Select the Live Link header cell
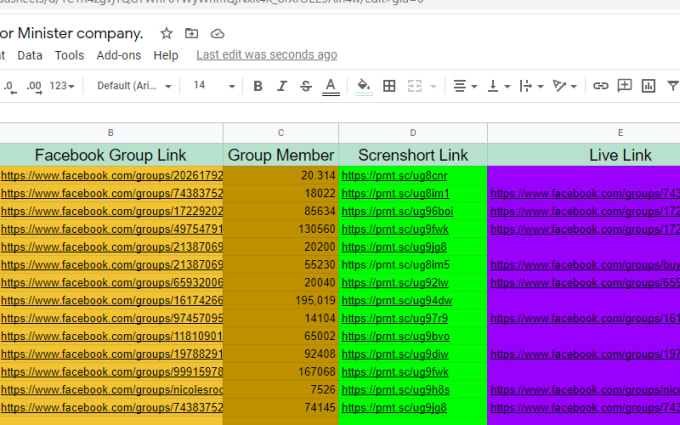680x425 pixels. 584,155
